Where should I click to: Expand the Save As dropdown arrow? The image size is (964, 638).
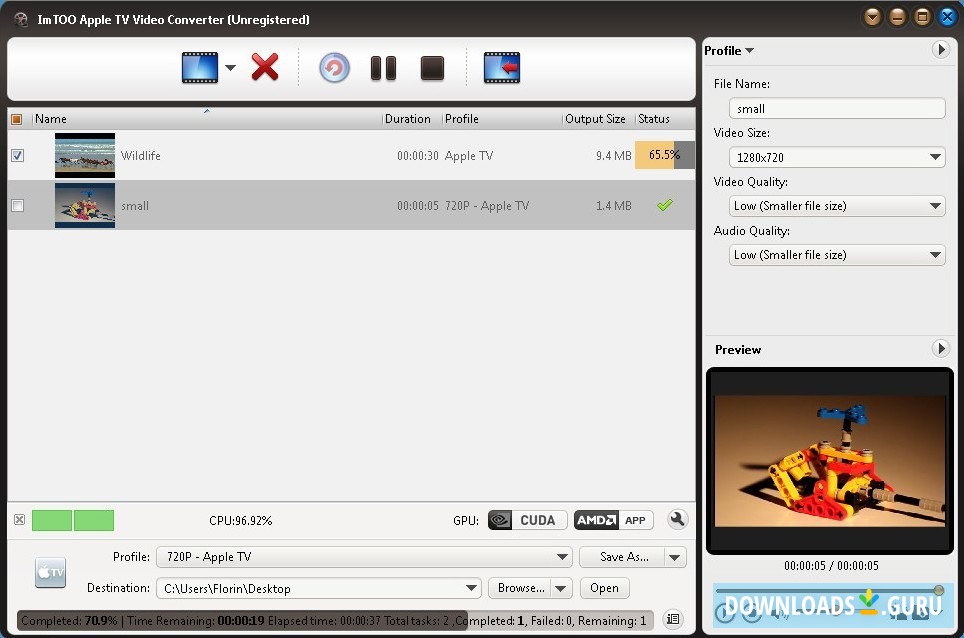tap(675, 557)
